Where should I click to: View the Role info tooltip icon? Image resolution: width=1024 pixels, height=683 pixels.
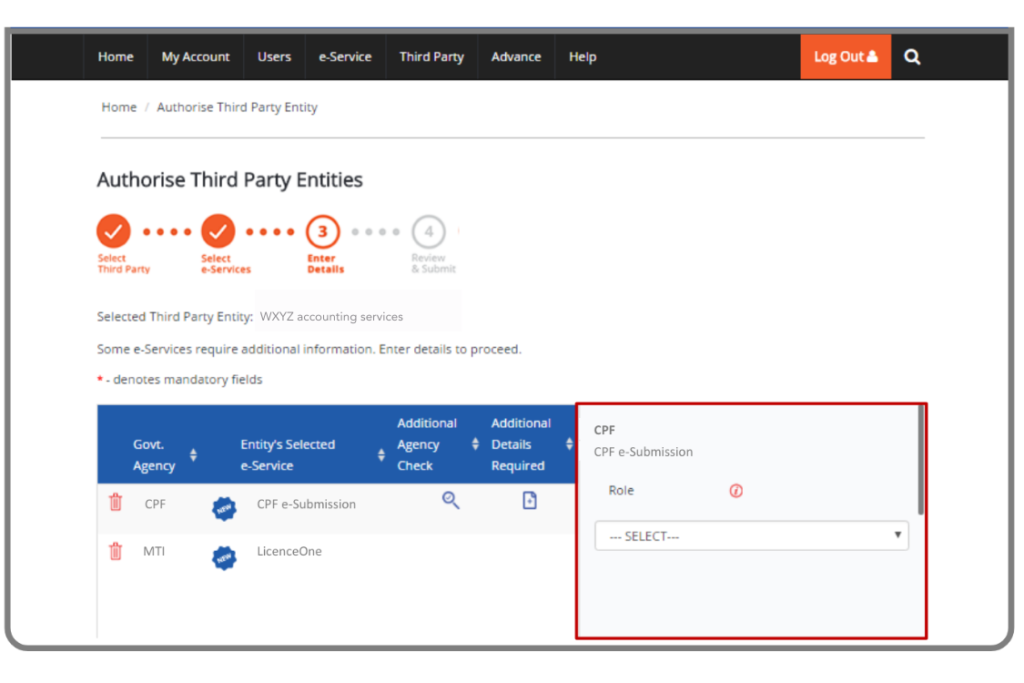click(x=736, y=491)
